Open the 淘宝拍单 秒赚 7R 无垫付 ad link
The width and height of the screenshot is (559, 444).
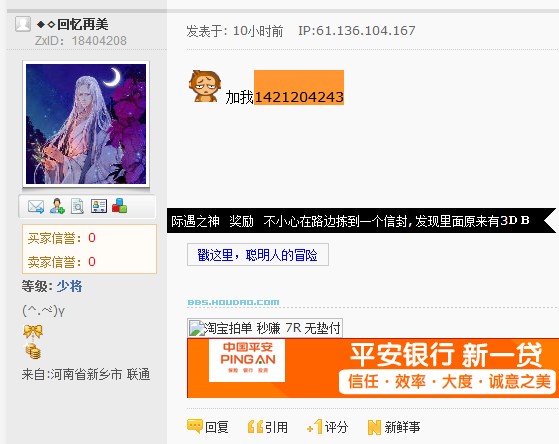pyautogui.click(x=265, y=328)
